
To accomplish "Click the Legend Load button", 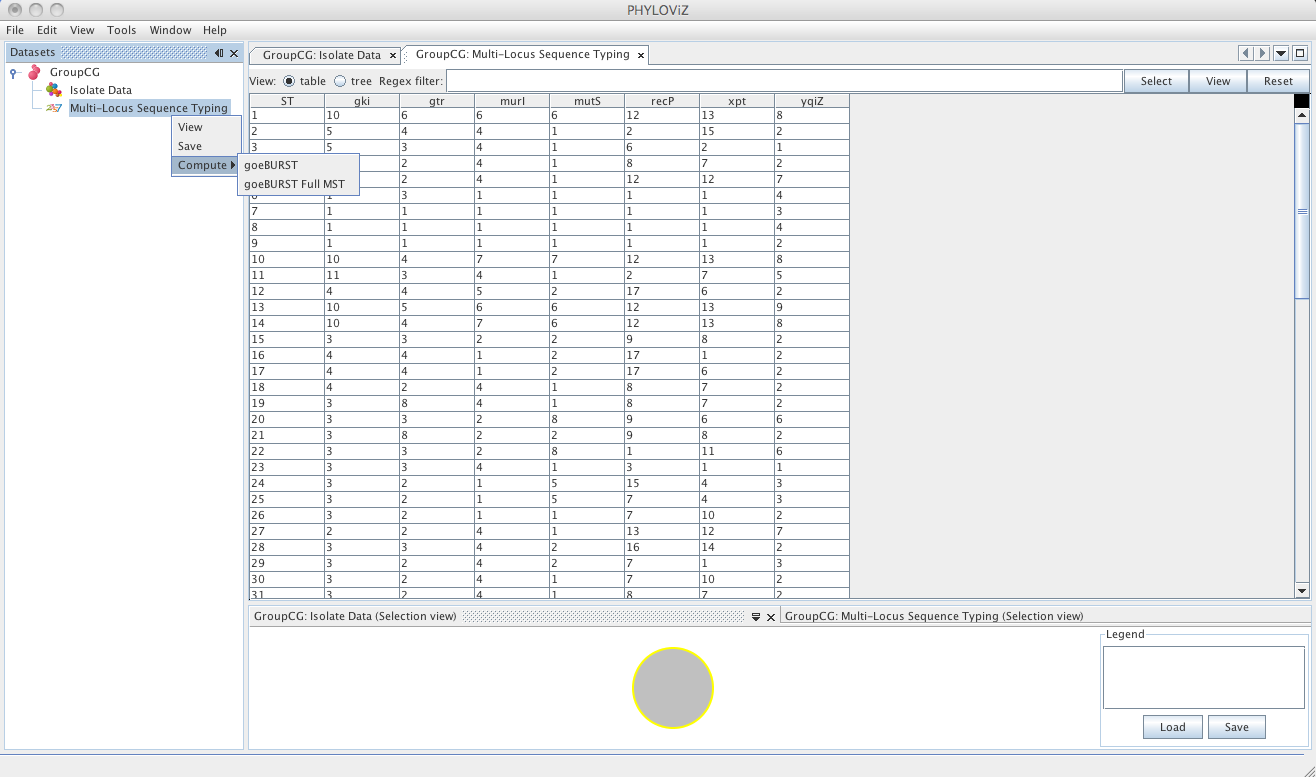I will coord(1173,727).
